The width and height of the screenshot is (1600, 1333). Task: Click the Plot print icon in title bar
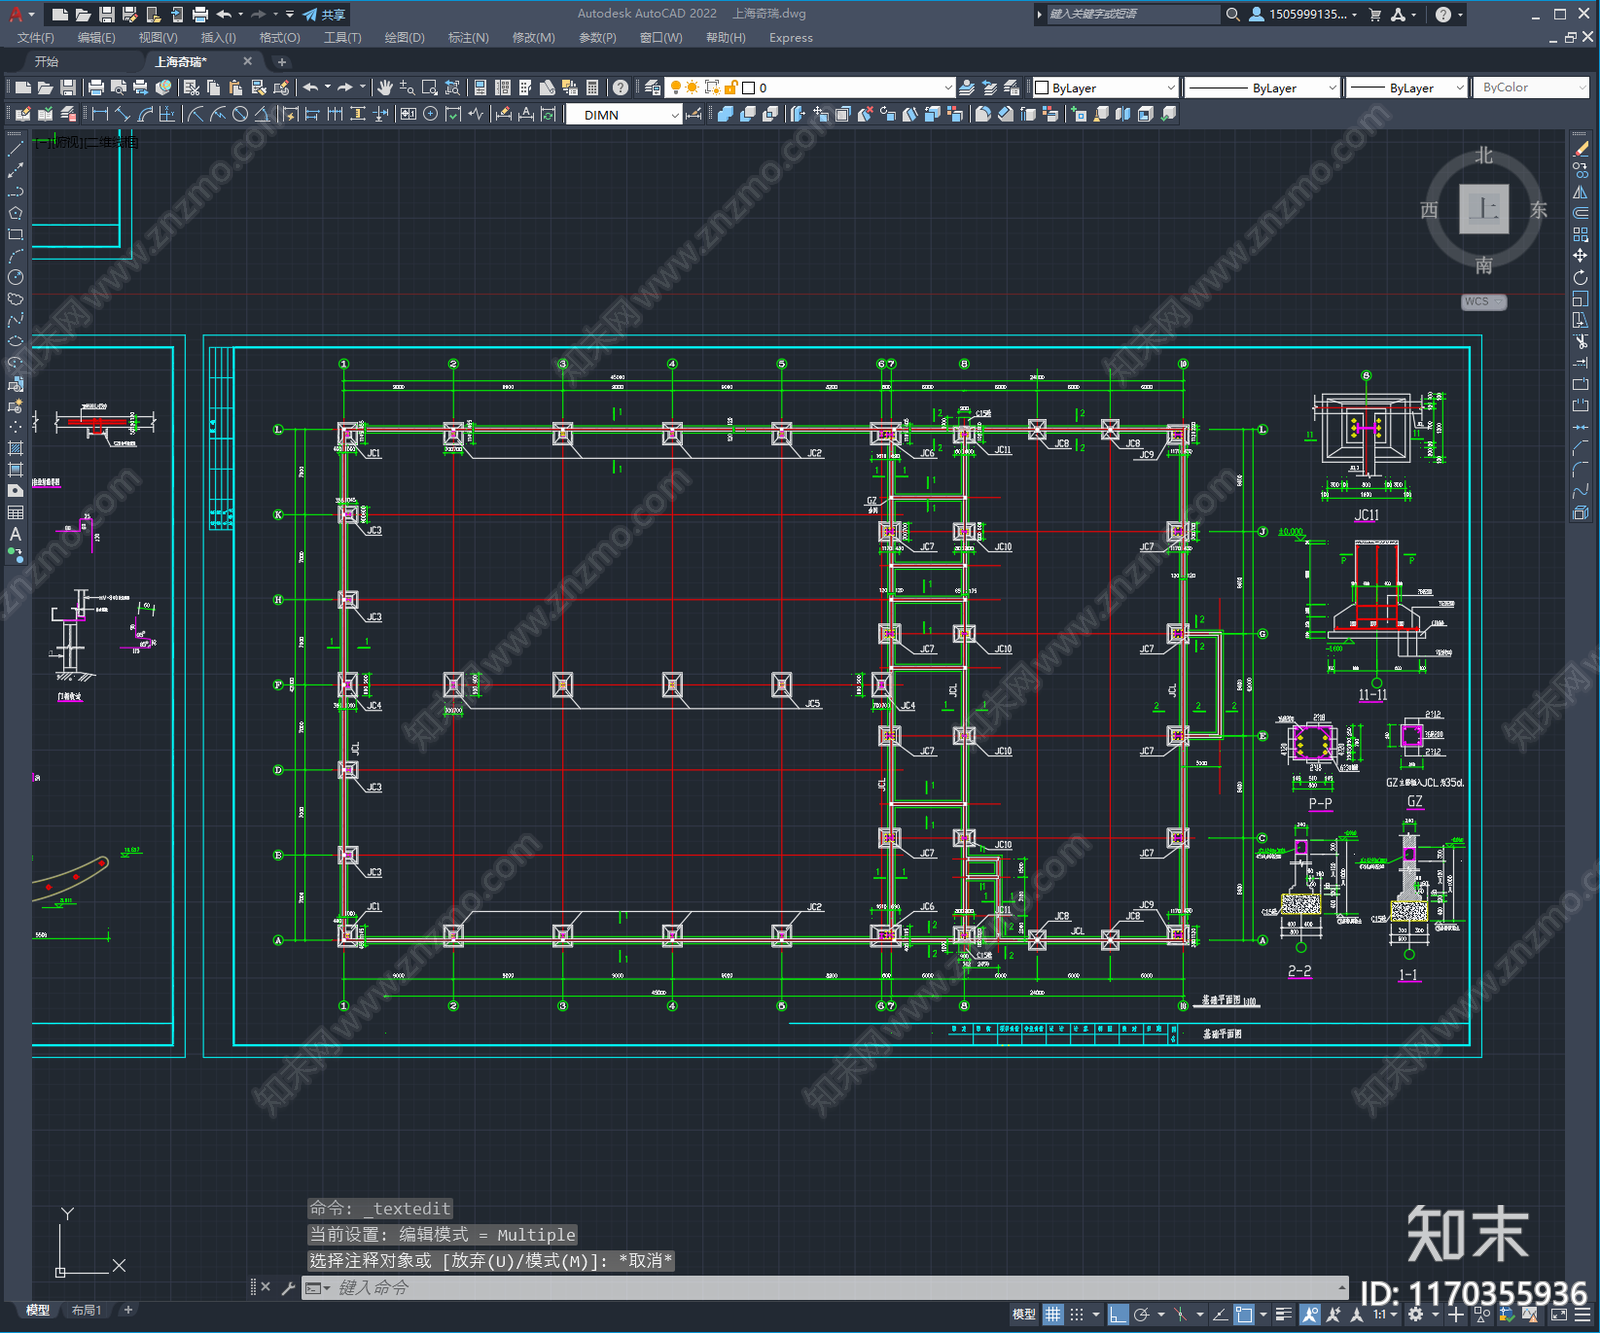tap(200, 14)
